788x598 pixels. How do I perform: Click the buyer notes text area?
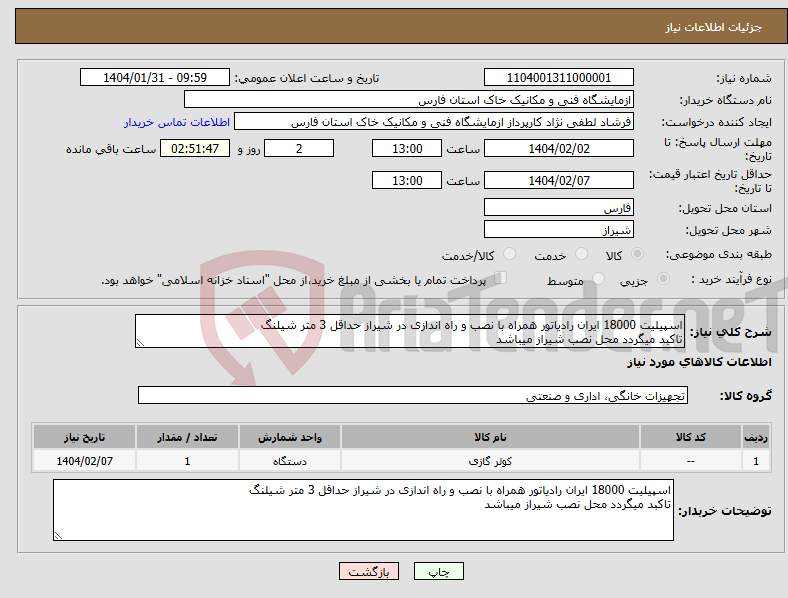363,510
